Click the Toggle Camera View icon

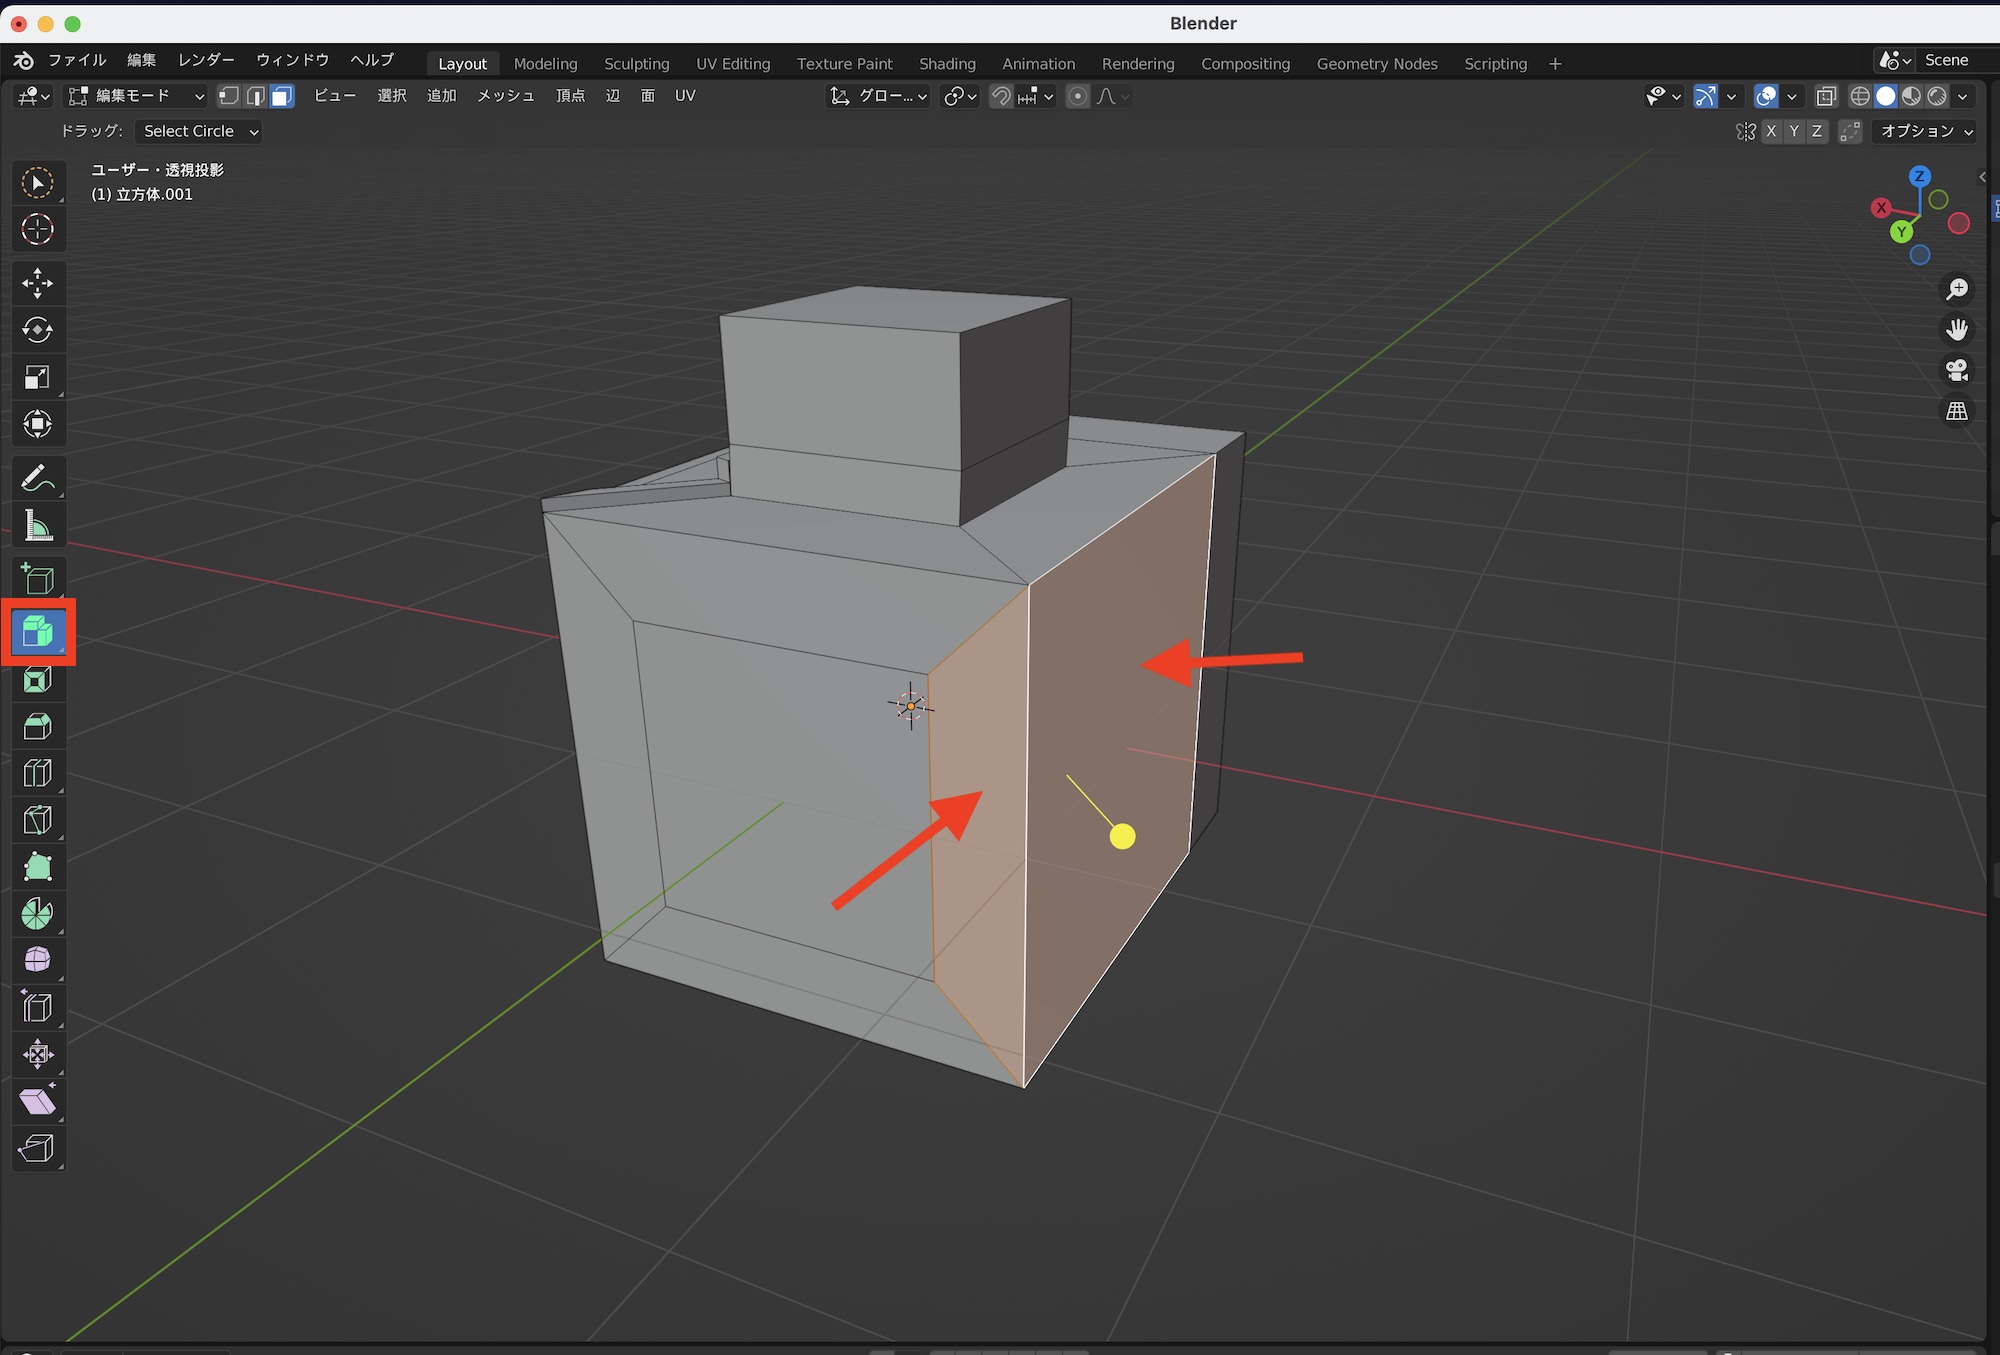point(1957,370)
